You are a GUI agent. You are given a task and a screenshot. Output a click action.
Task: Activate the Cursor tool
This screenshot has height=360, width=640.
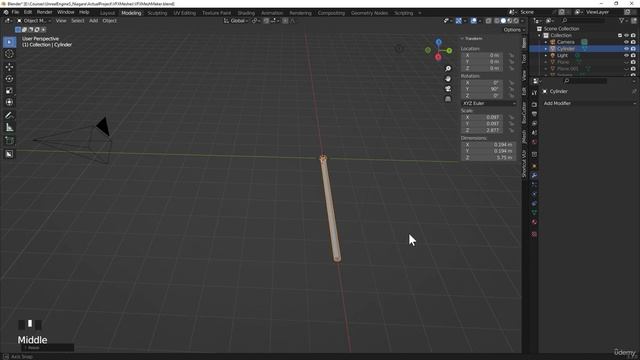pos(9,54)
